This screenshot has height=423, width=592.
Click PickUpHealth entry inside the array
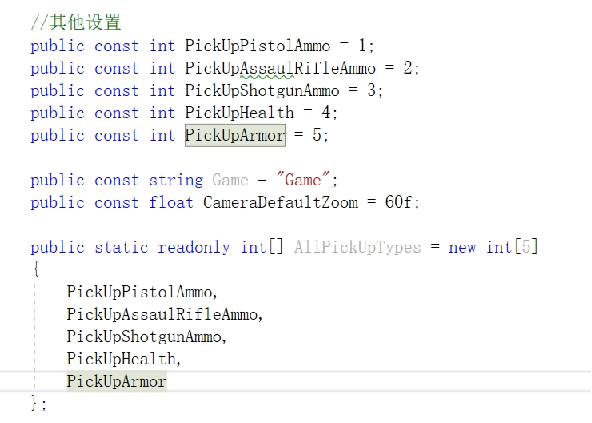(x=121, y=358)
